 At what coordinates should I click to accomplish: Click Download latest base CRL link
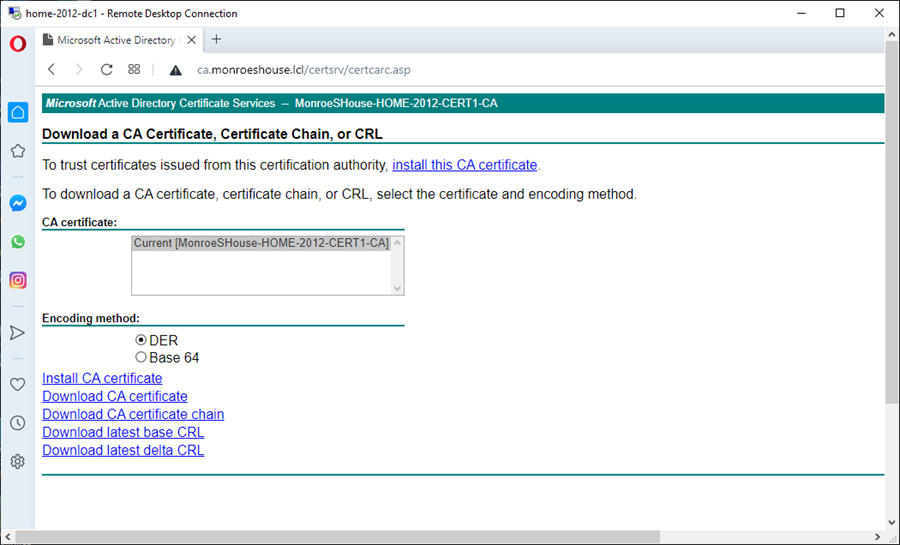(x=123, y=433)
